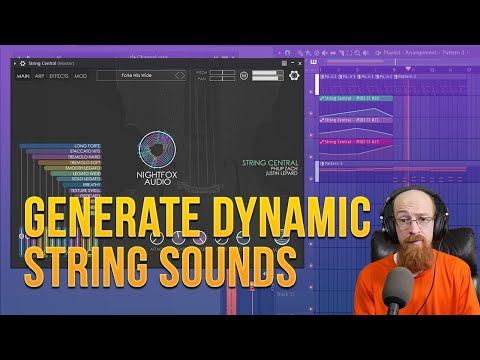The height and width of the screenshot is (360, 480).
Task: Select the Slice tool in Playlist
Action: coord(341,53)
